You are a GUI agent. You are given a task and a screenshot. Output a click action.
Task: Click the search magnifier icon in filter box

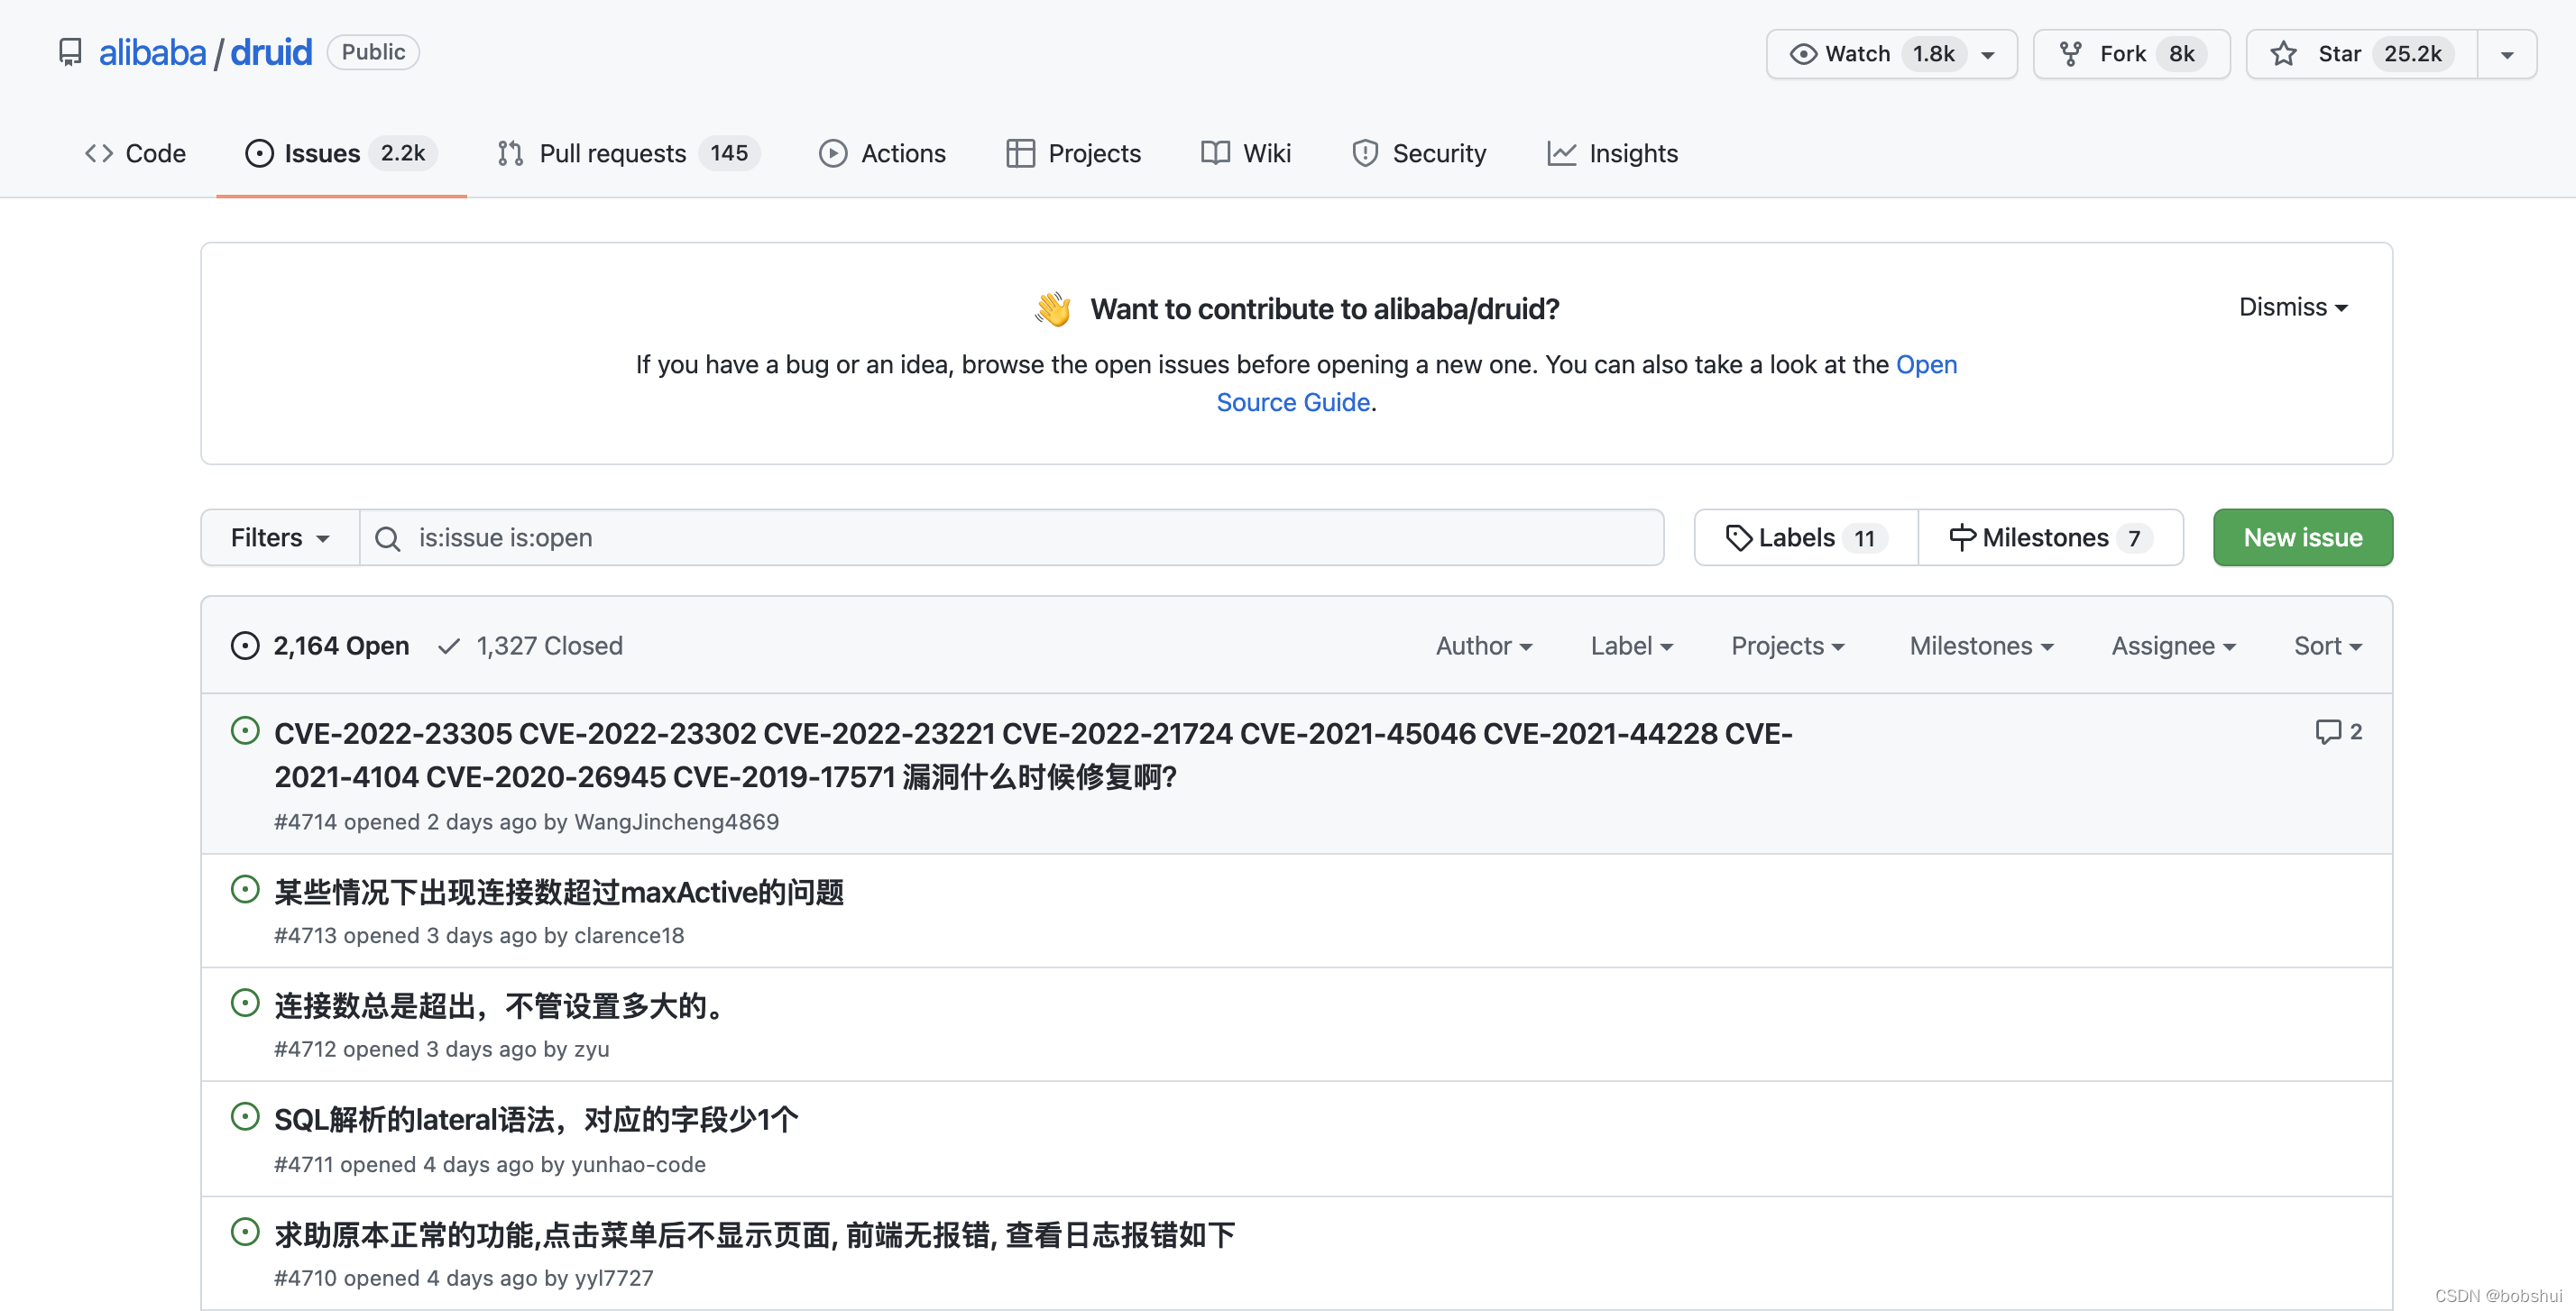click(388, 539)
